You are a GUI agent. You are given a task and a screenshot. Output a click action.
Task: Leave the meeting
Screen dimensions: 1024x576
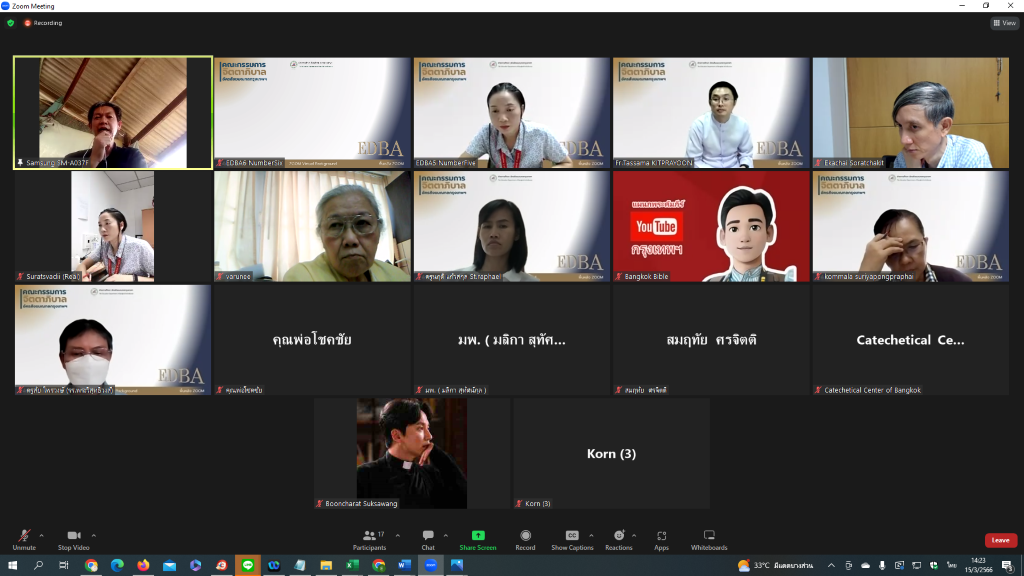1000,540
